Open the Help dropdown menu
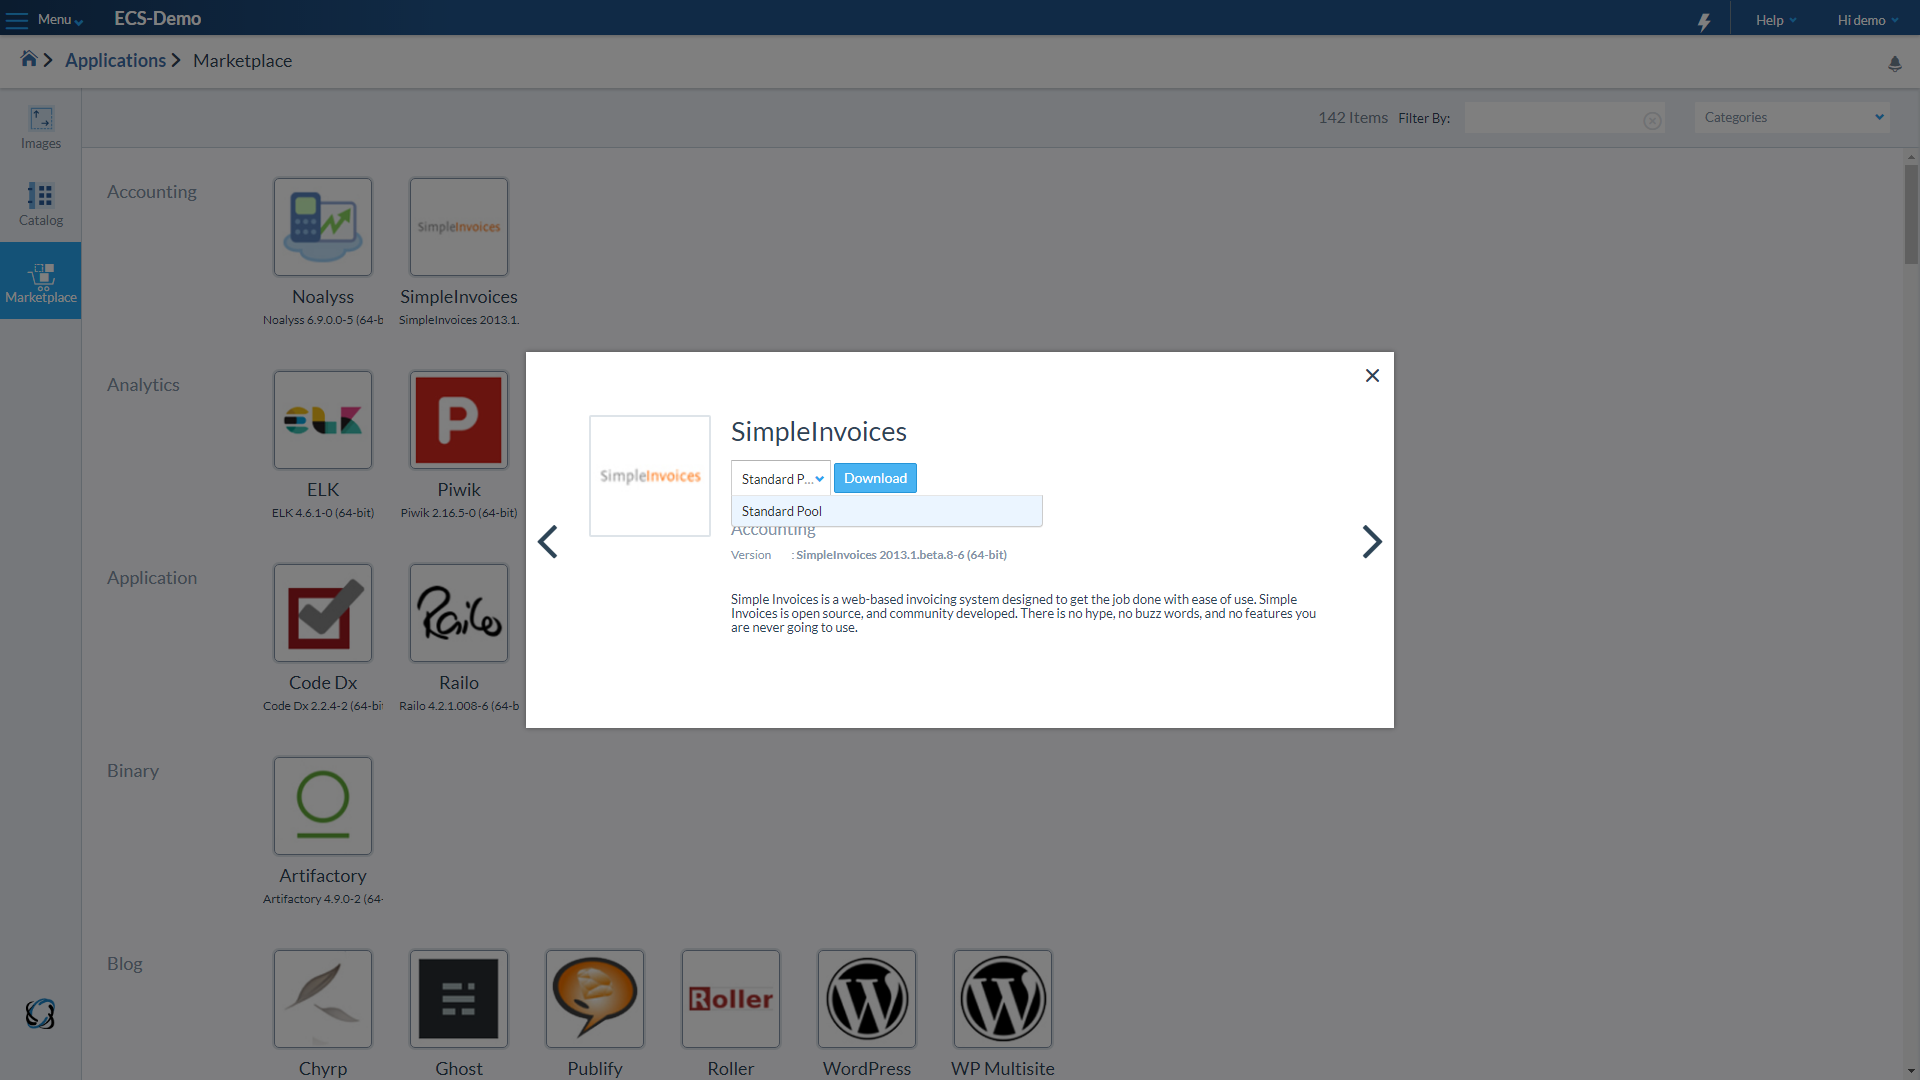Viewport: 1920px width, 1080px height. (1776, 20)
